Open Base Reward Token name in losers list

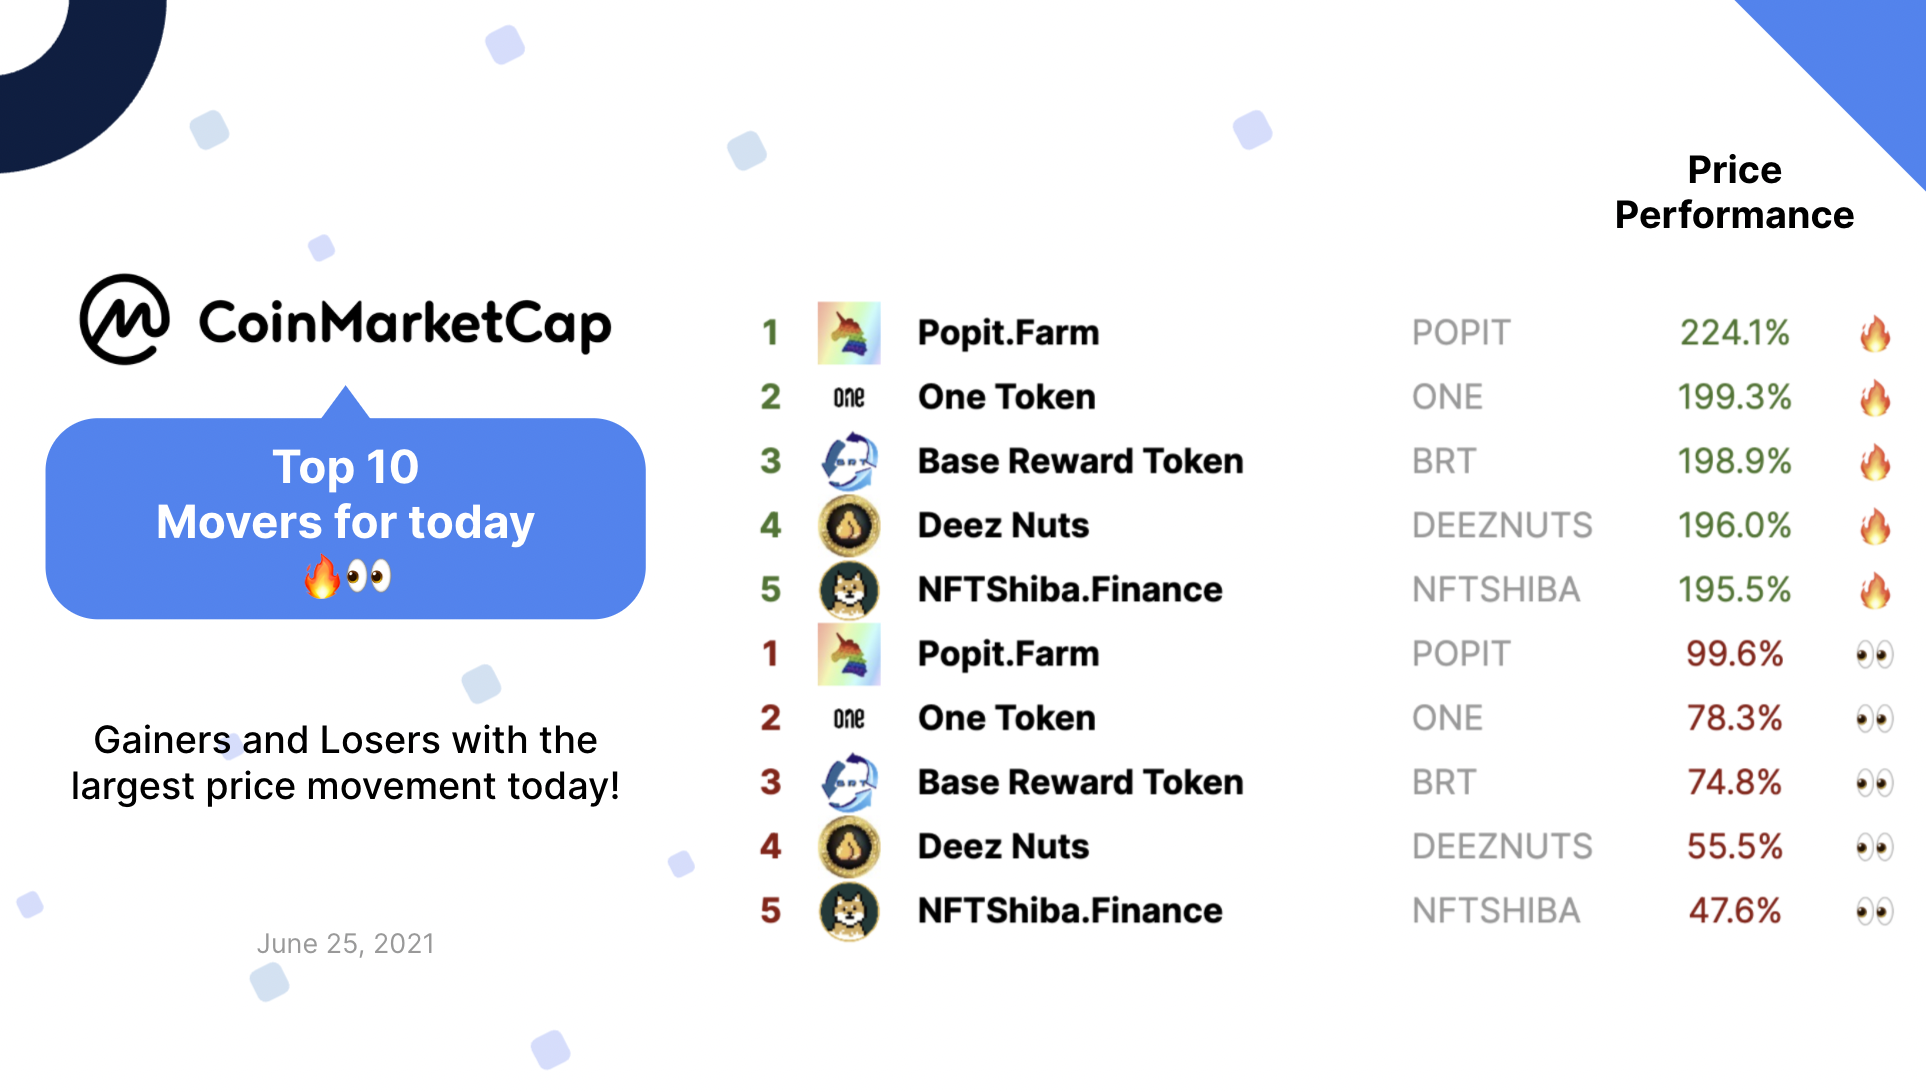[x=1081, y=782]
